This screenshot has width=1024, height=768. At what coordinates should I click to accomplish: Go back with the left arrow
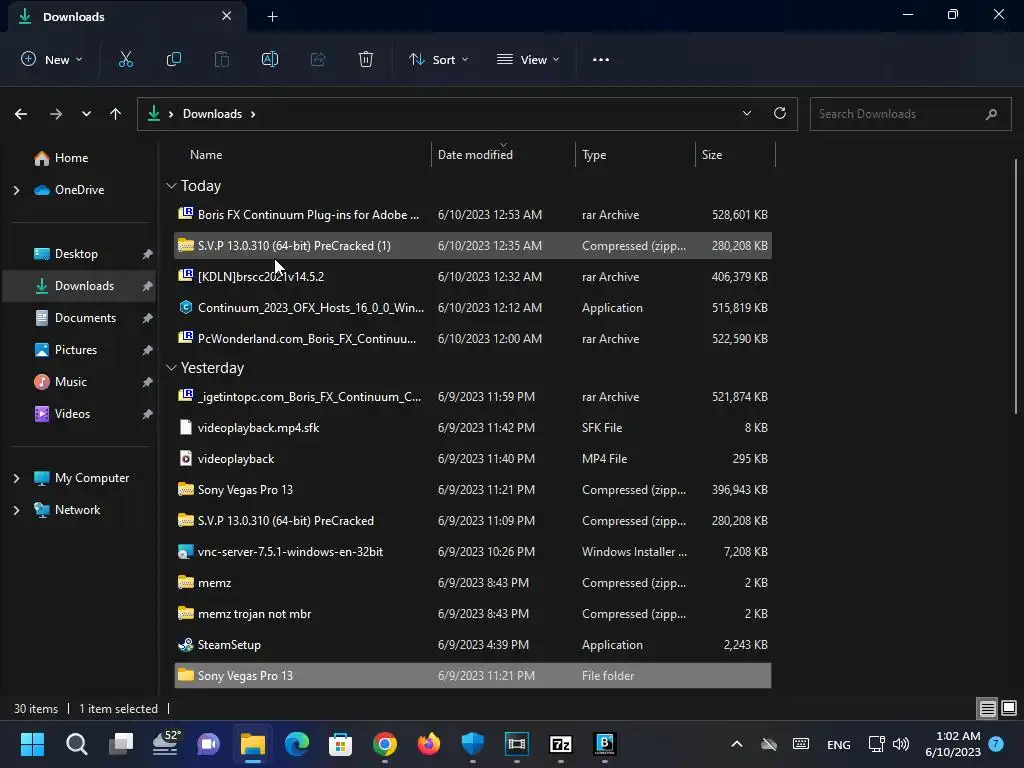[x=21, y=114]
